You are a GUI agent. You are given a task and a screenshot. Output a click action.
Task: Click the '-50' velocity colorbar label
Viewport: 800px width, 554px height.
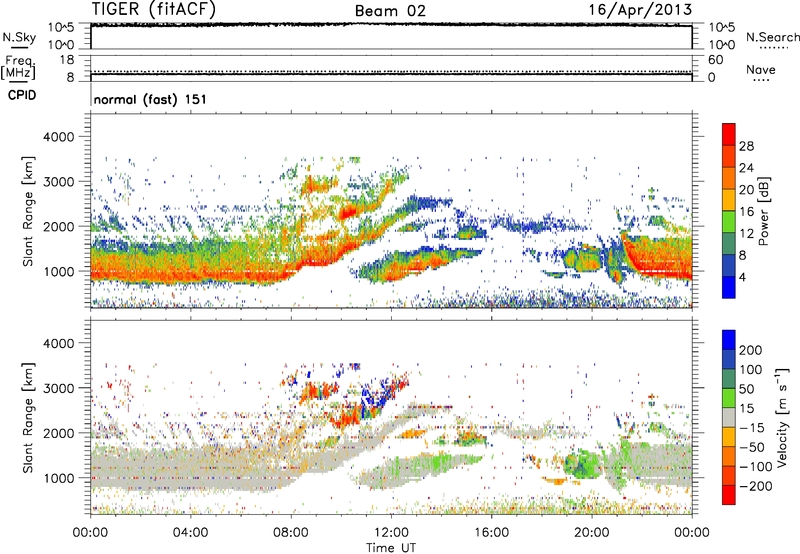(x=751, y=448)
